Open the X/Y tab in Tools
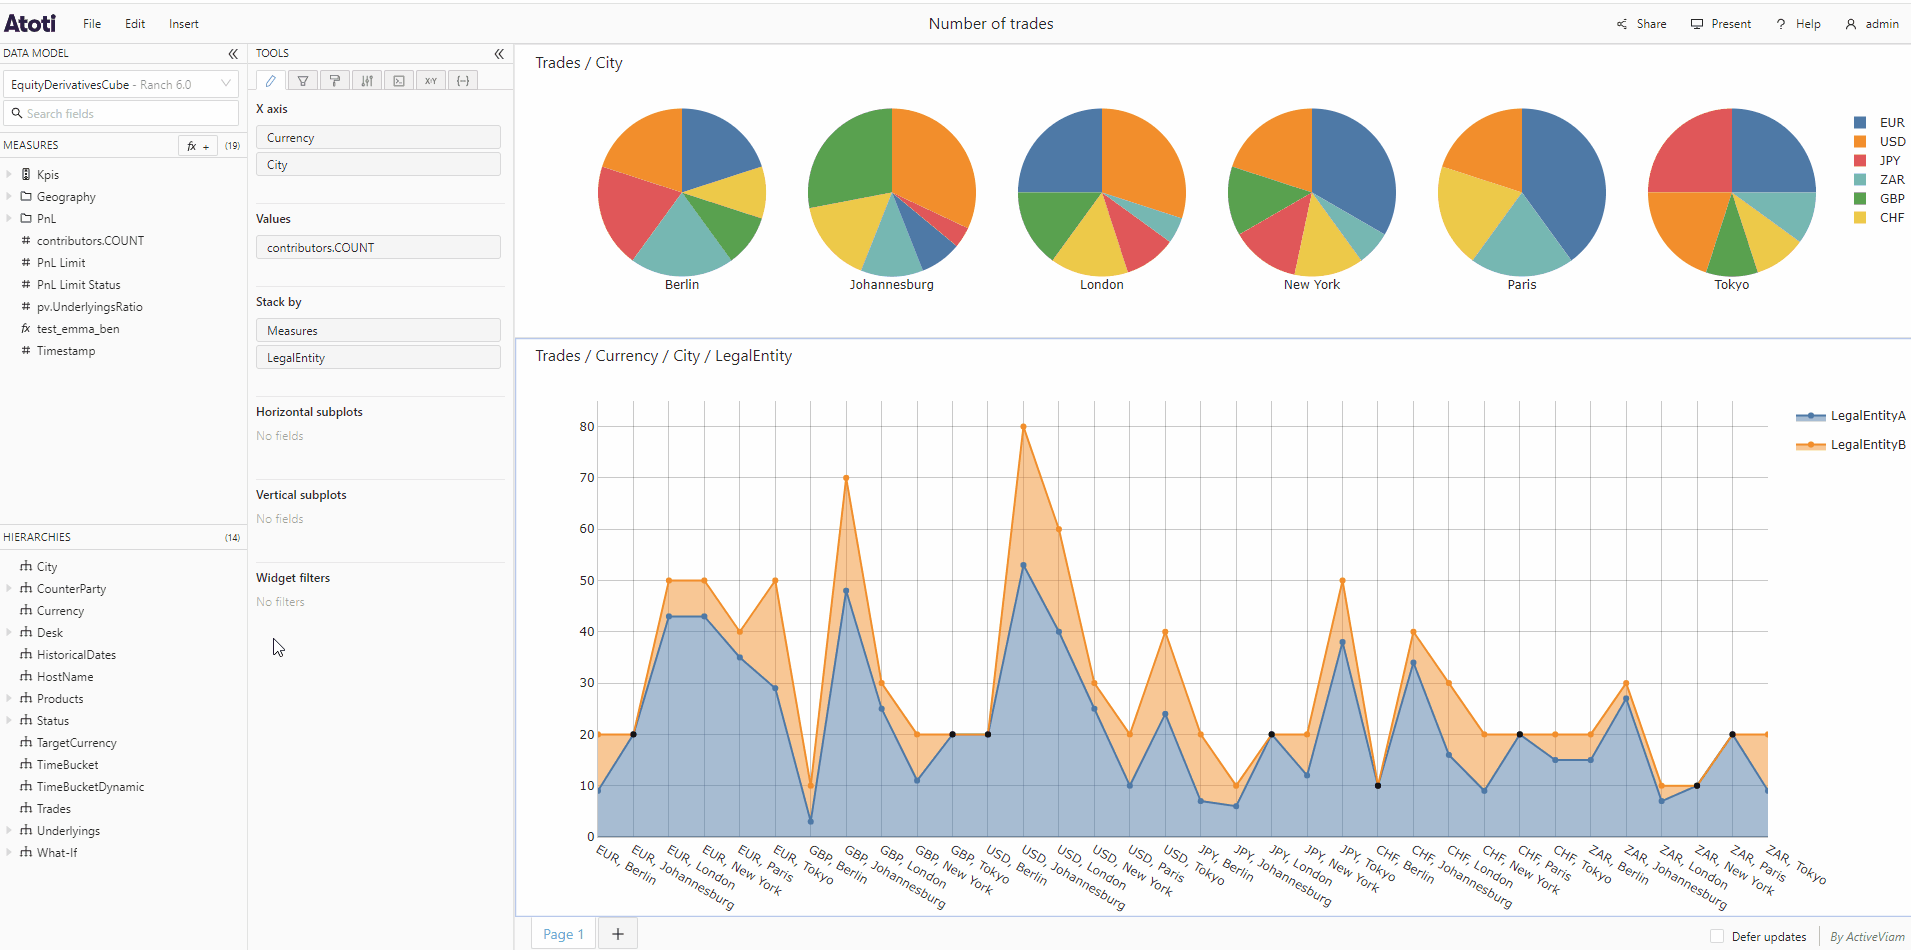 [x=431, y=81]
